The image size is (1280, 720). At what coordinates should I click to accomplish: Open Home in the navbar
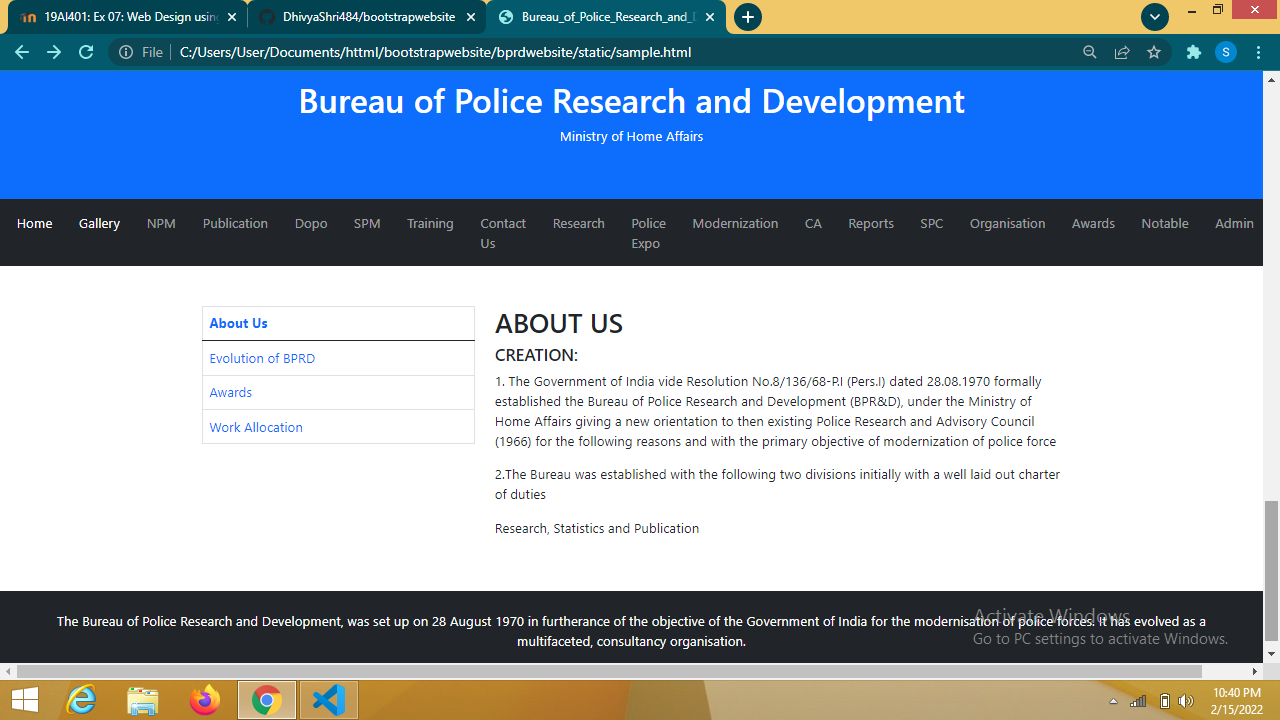[x=34, y=223]
